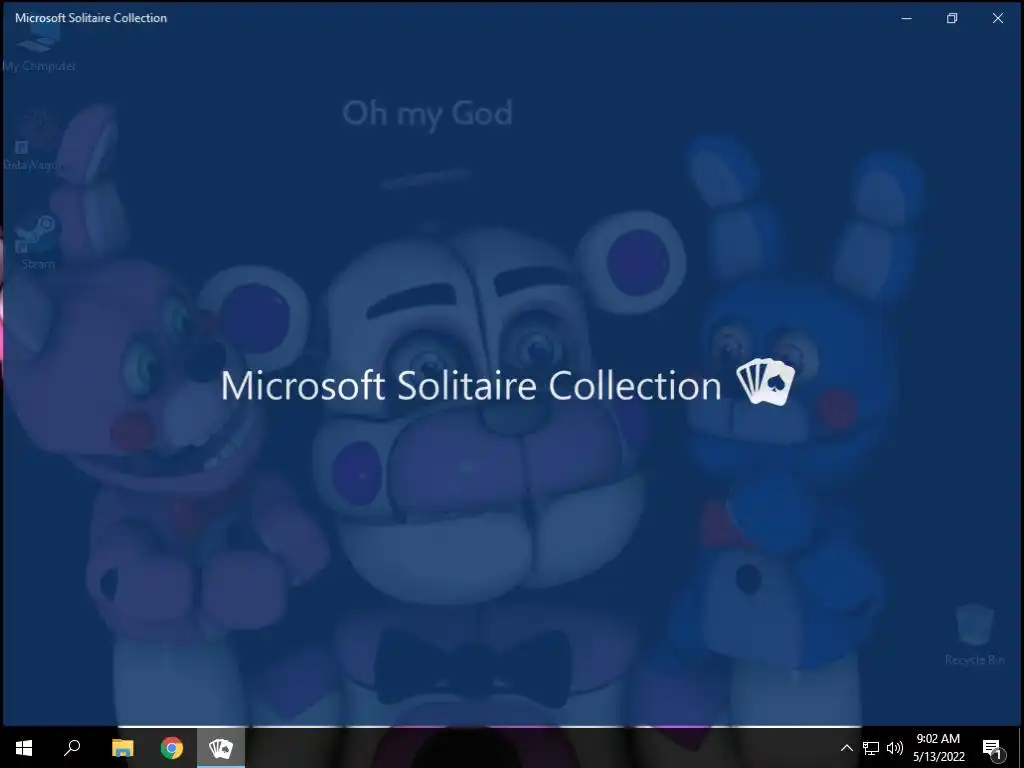Click the Microsoft Solitaire Collection cards logo

click(x=765, y=382)
